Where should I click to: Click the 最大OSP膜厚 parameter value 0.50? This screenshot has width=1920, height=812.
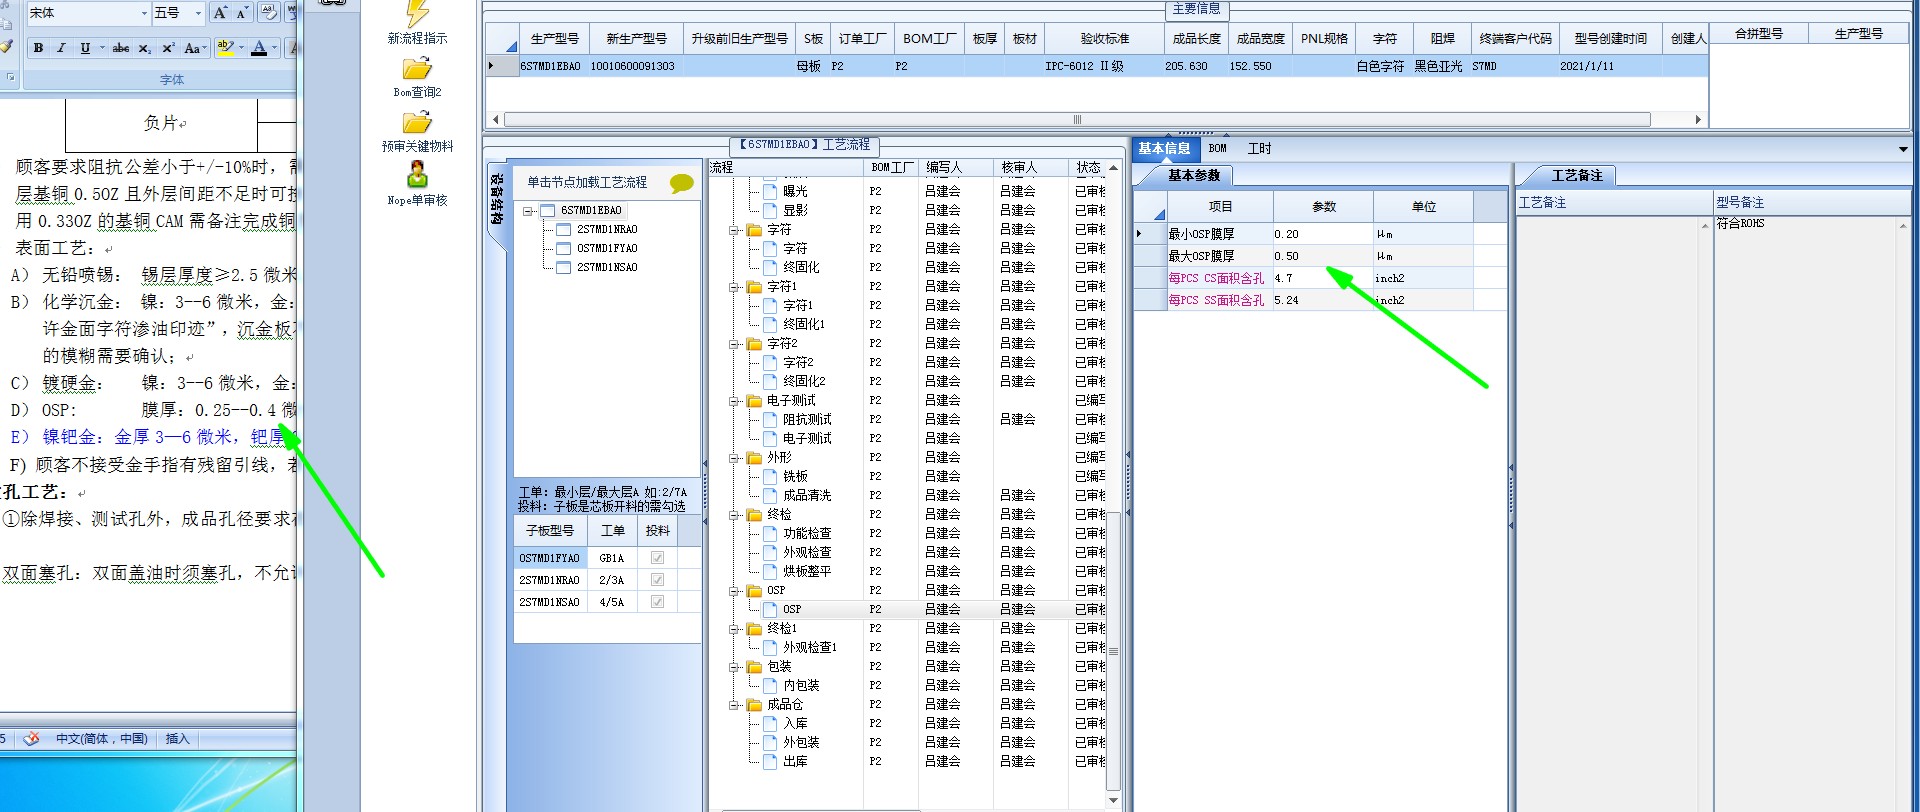pyautogui.click(x=1322, y=256)
